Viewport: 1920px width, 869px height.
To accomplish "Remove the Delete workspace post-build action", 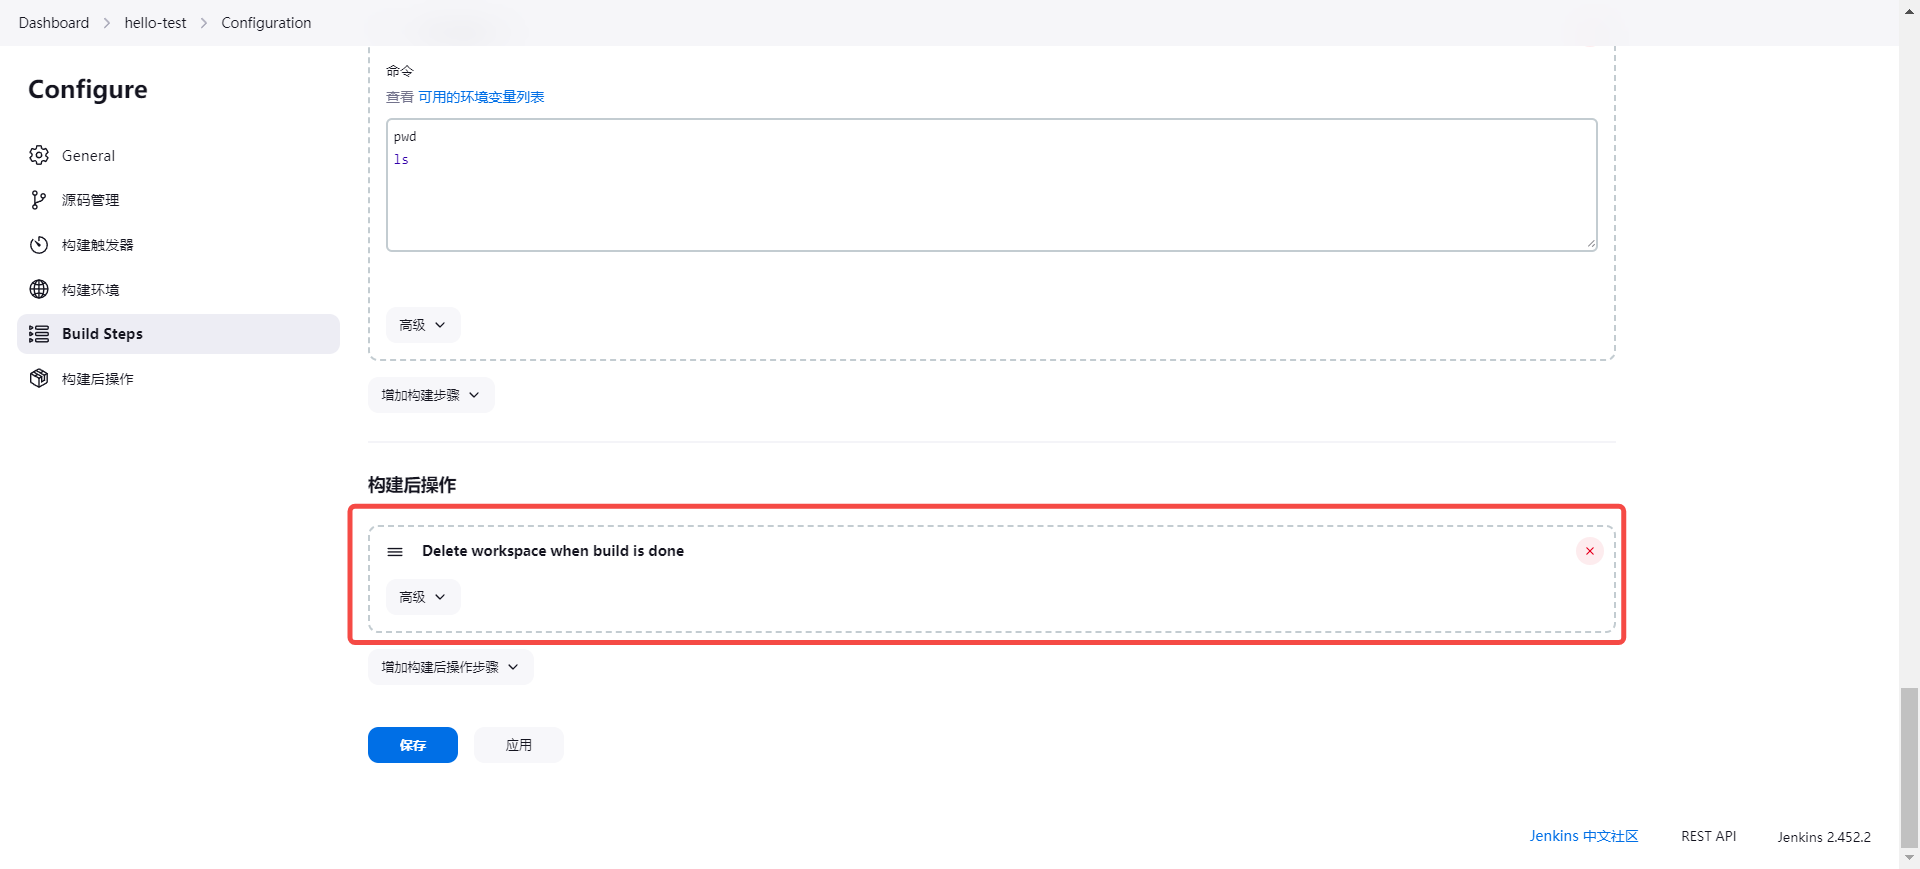I will 1589,551.
